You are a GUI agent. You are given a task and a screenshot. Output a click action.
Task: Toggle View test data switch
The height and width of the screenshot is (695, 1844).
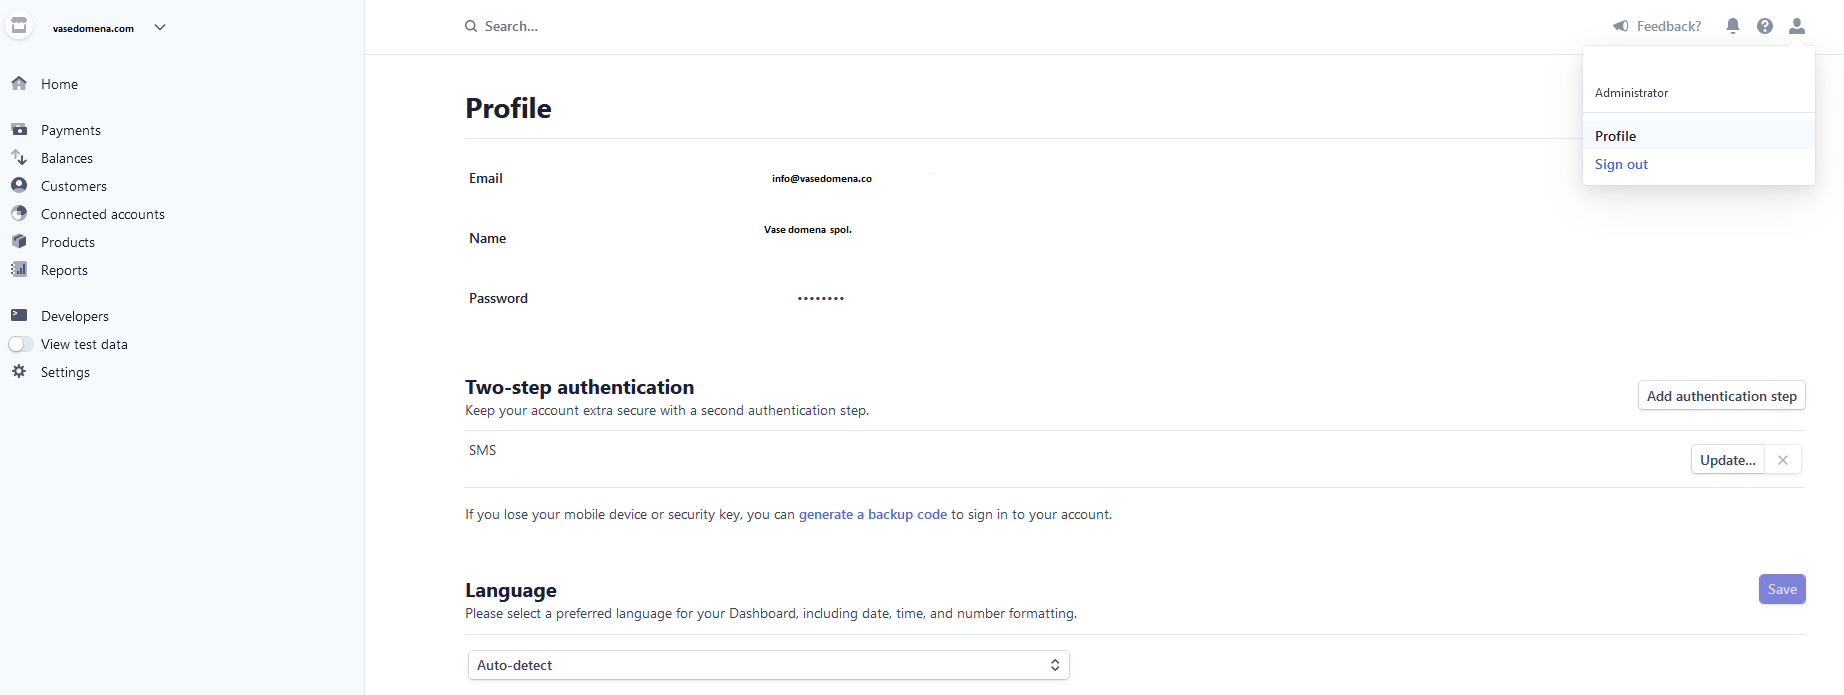tap(21, 344)
